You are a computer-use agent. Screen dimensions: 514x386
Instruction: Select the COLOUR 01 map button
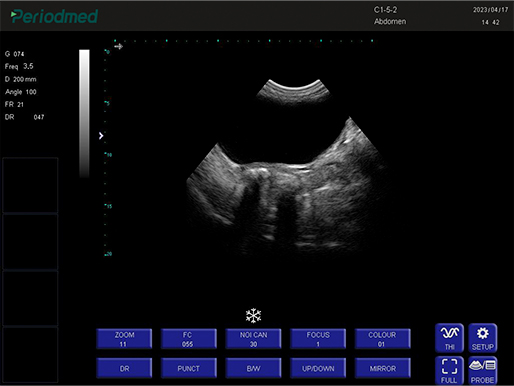[383, 339]
